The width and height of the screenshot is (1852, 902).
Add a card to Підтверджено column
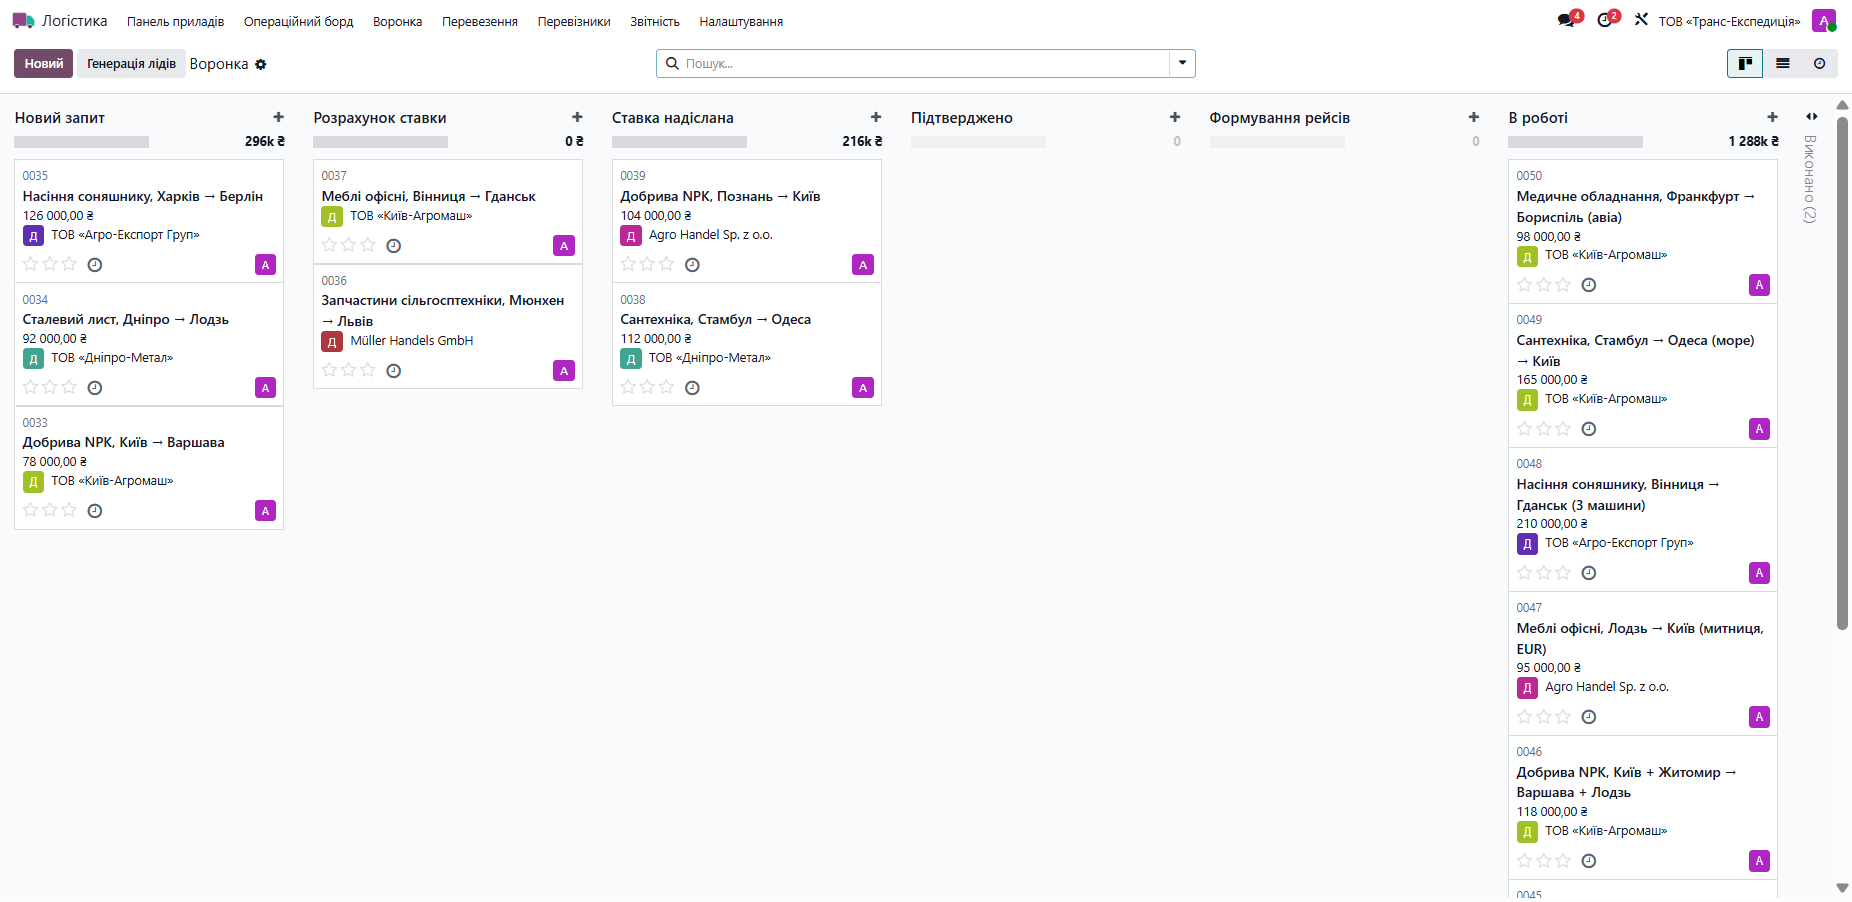coord(1175,117)
